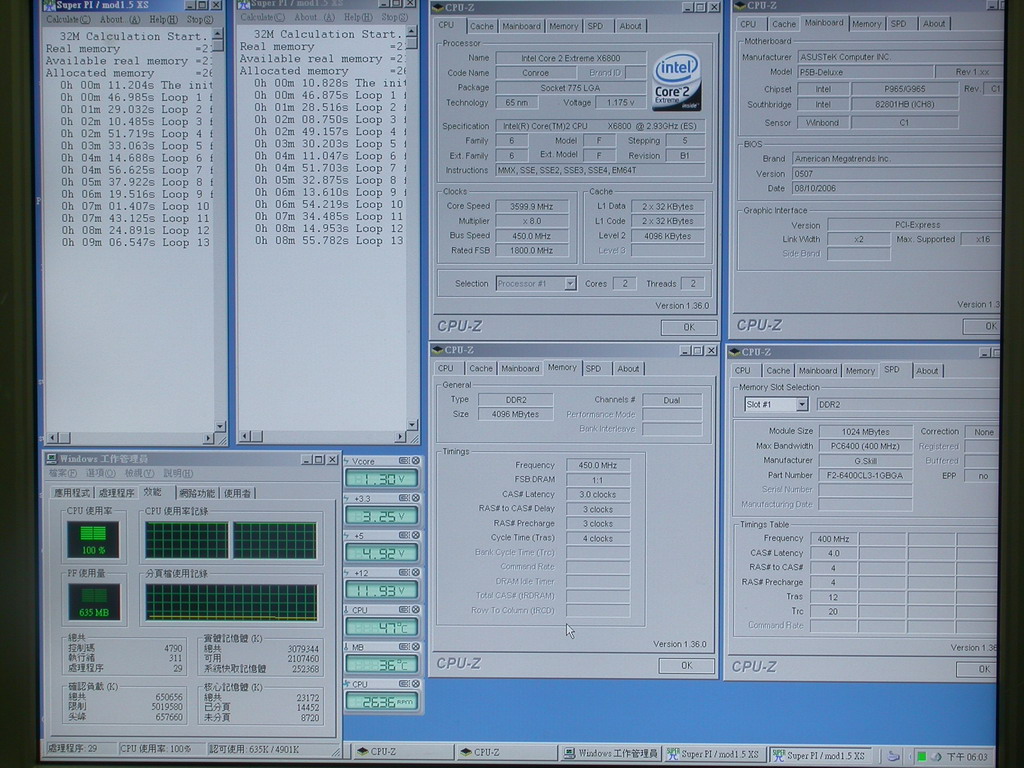Screen dimensions: 1024x768
Task: Click title bar icon of Task Manager window
Action: (x=52, y=459)
